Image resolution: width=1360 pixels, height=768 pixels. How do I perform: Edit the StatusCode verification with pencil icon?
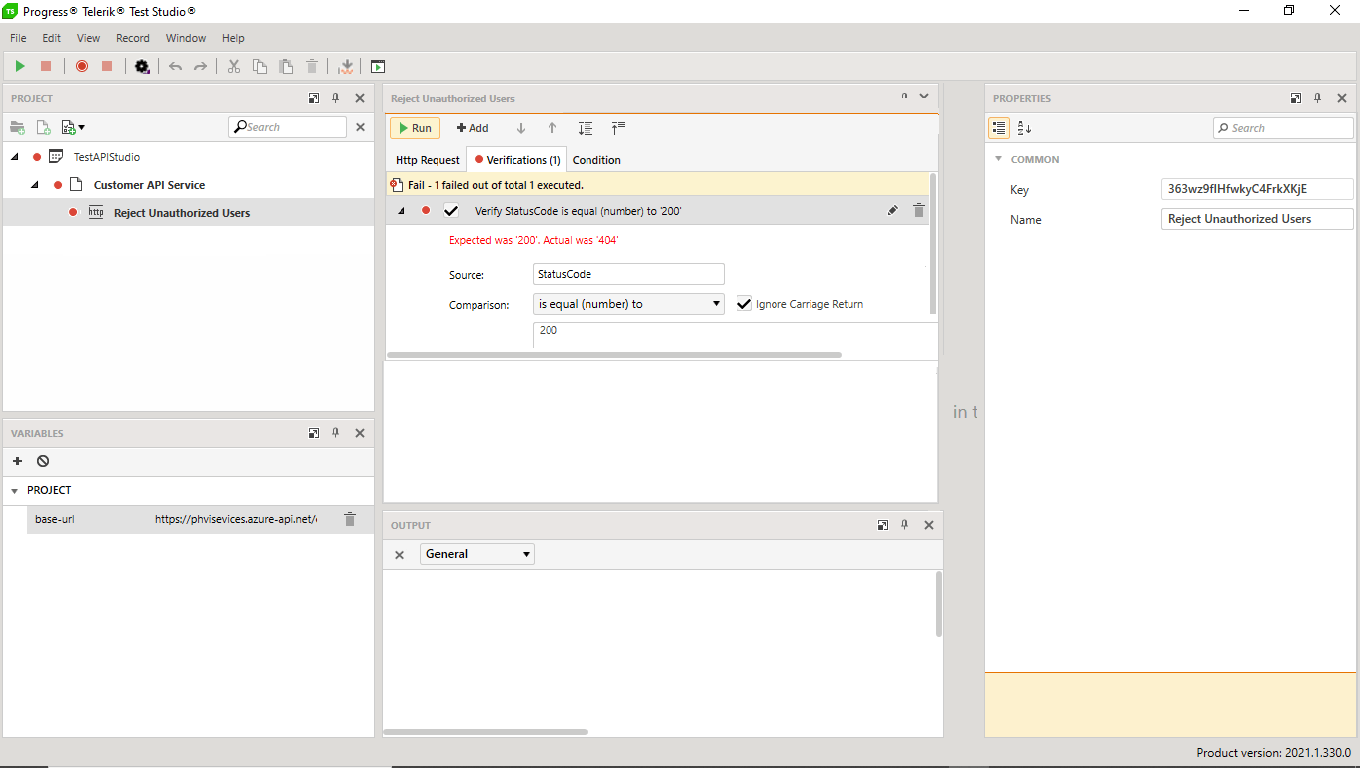point(893,210)
